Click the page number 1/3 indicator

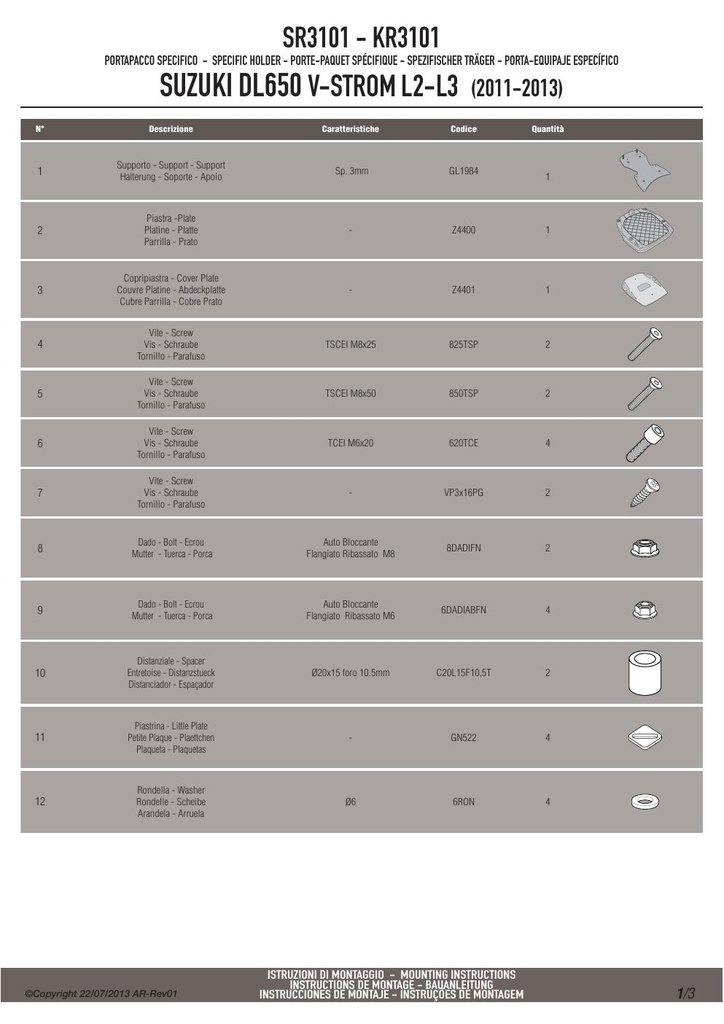click(x=686, y=993)
